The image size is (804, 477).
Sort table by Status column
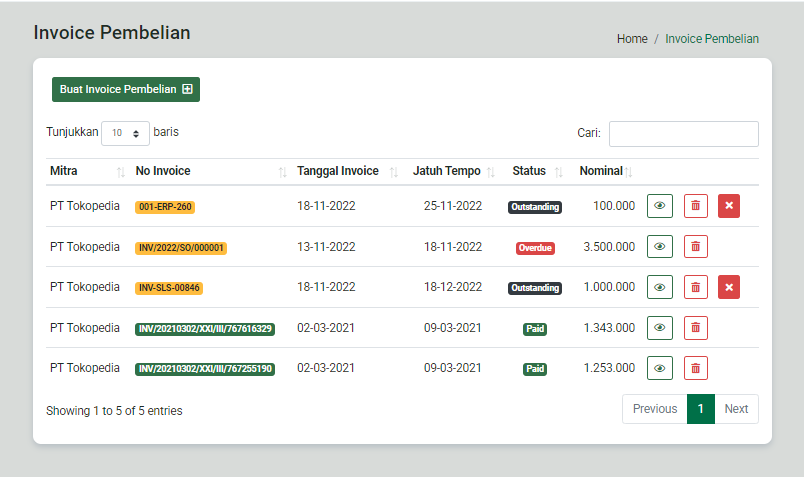[x=537, y=171]
